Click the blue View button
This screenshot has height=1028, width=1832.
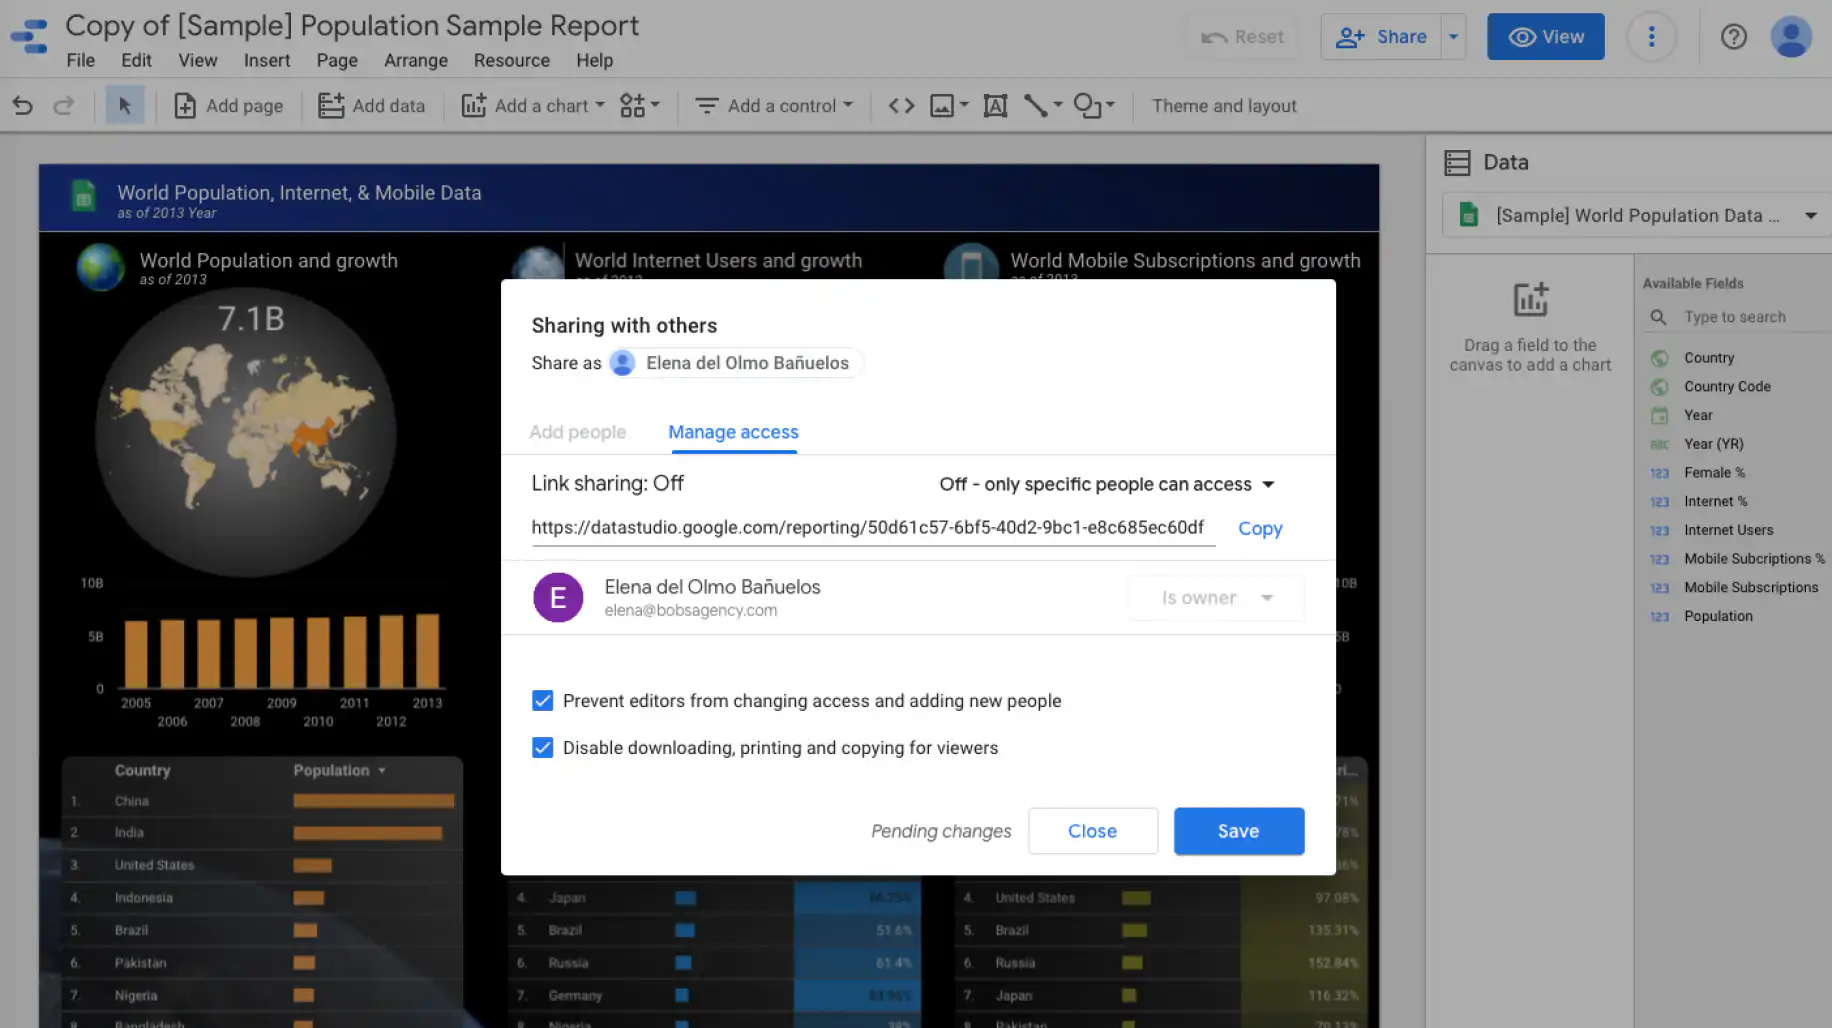[x=1545, y=37]
